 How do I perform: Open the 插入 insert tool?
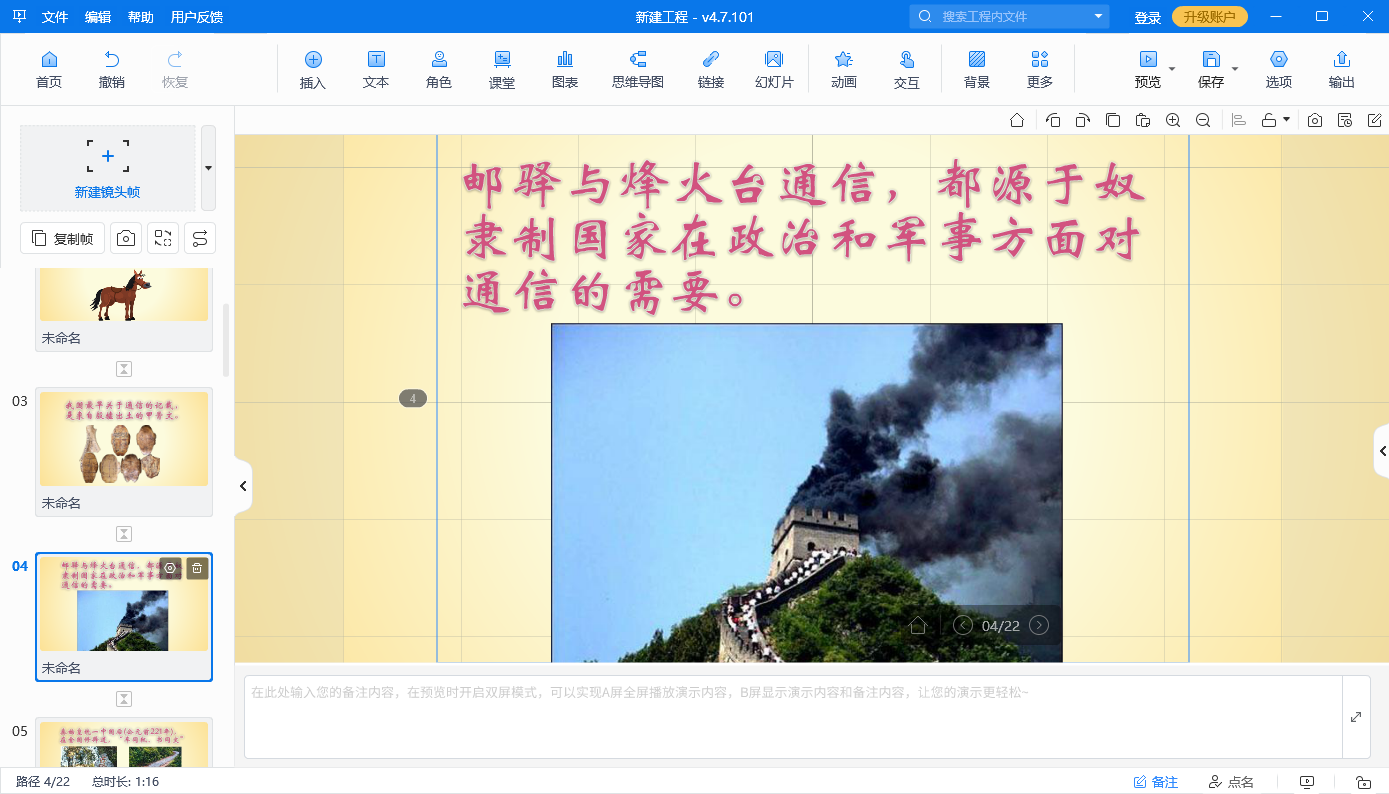click(313, 69)
